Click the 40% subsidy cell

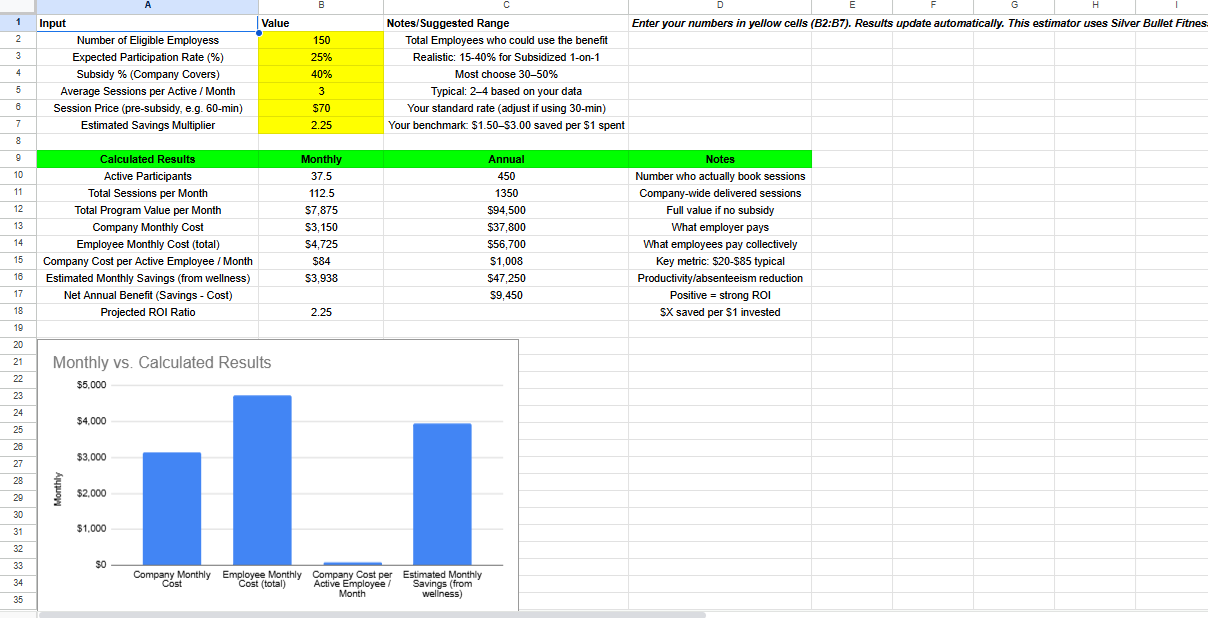pyautogui.click(x=321, y=74)
